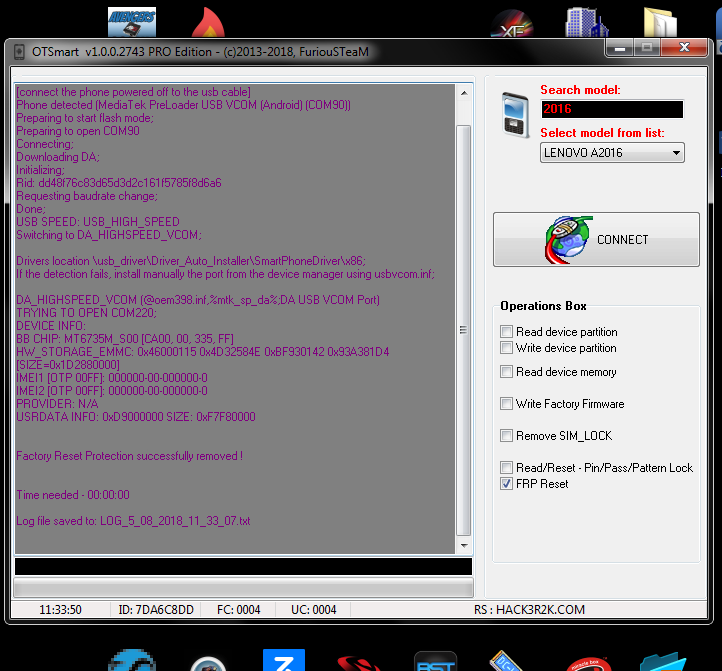Open the red flame desktop icon
The height and width of the screenshot is (671, 722).
[x=208, y=22]
